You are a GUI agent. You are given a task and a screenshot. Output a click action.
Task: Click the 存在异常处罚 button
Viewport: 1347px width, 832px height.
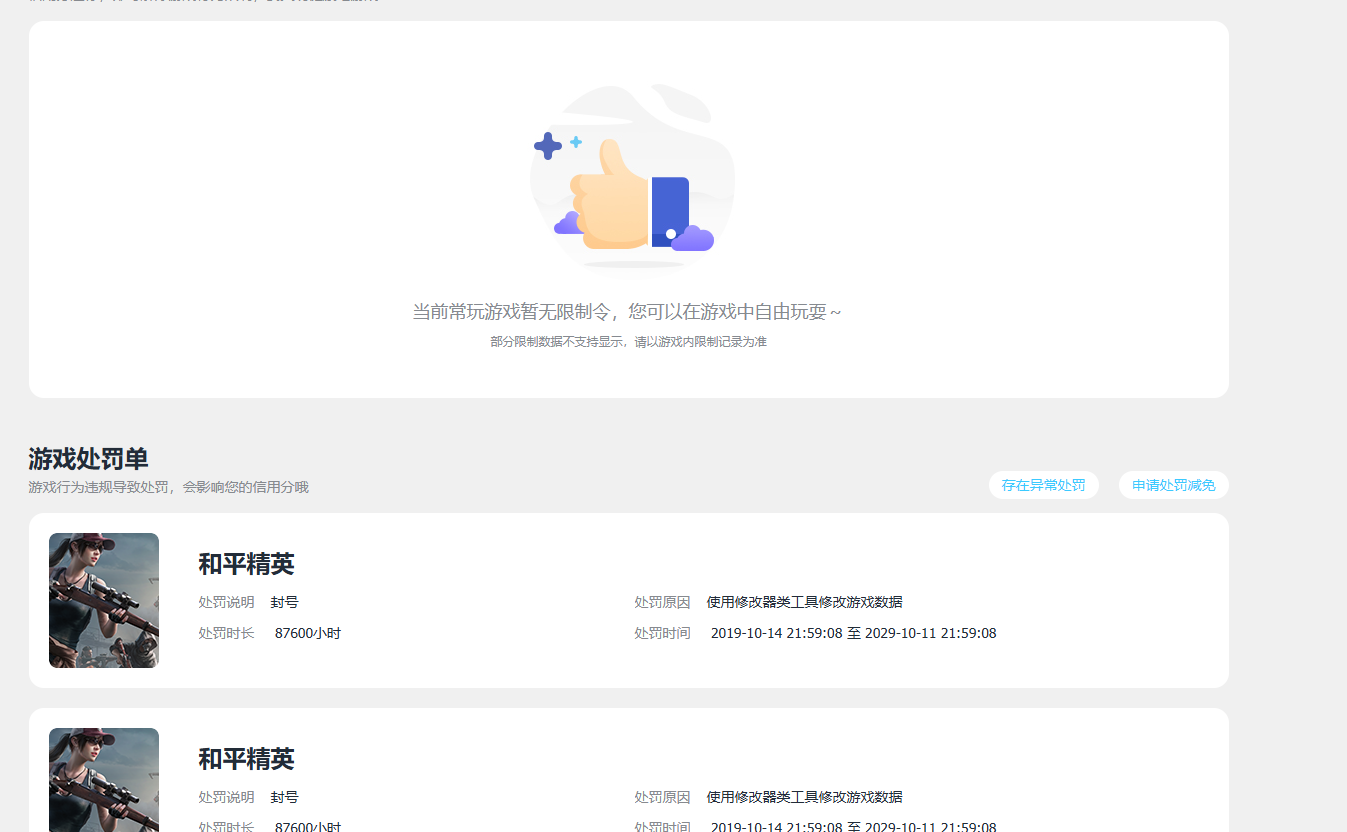click(x=1043, y=485)
